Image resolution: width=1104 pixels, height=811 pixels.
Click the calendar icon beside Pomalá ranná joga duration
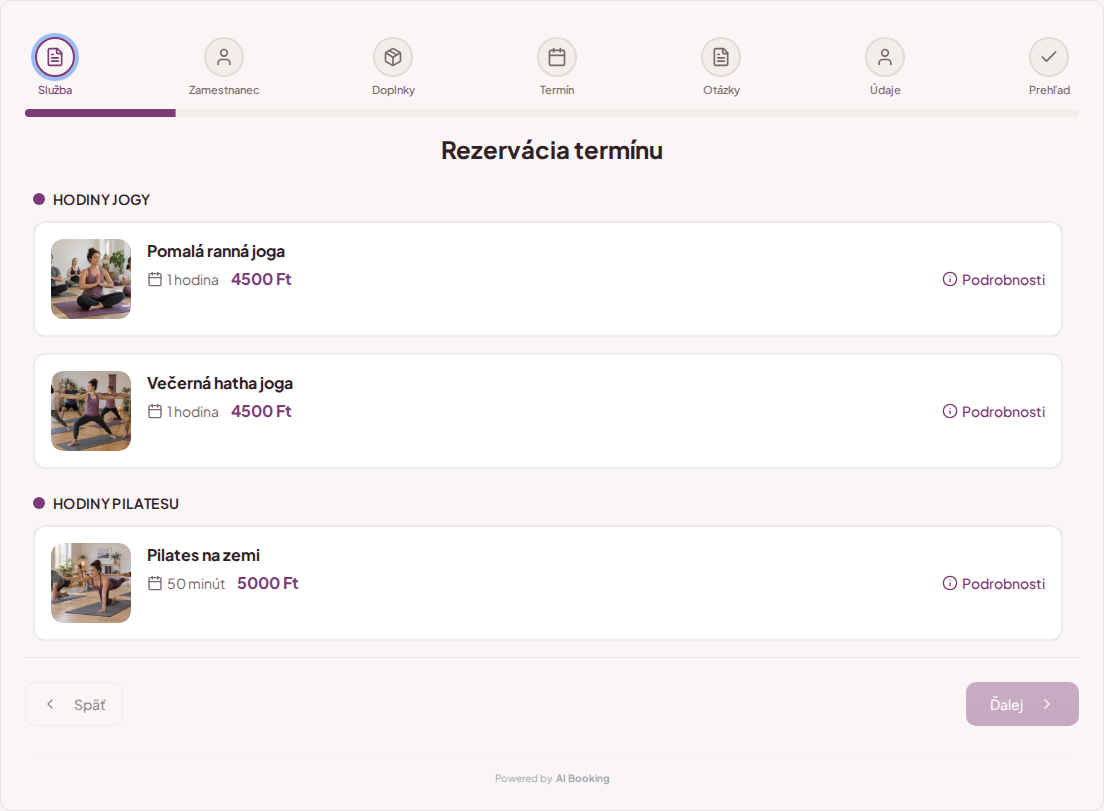pos(155,279)
